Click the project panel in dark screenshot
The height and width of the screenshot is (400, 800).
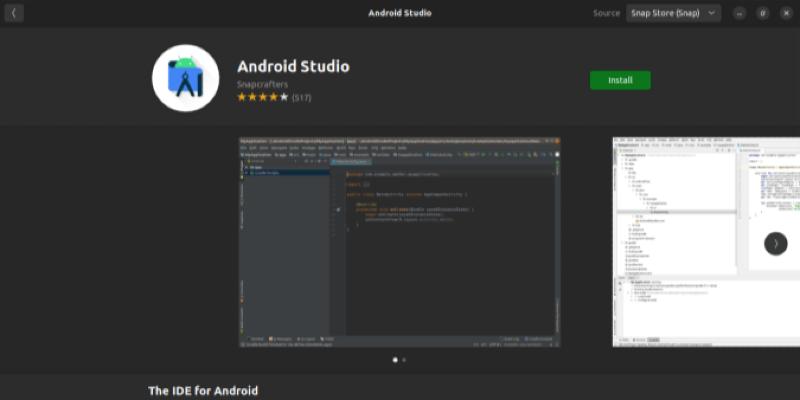point(285,250)
